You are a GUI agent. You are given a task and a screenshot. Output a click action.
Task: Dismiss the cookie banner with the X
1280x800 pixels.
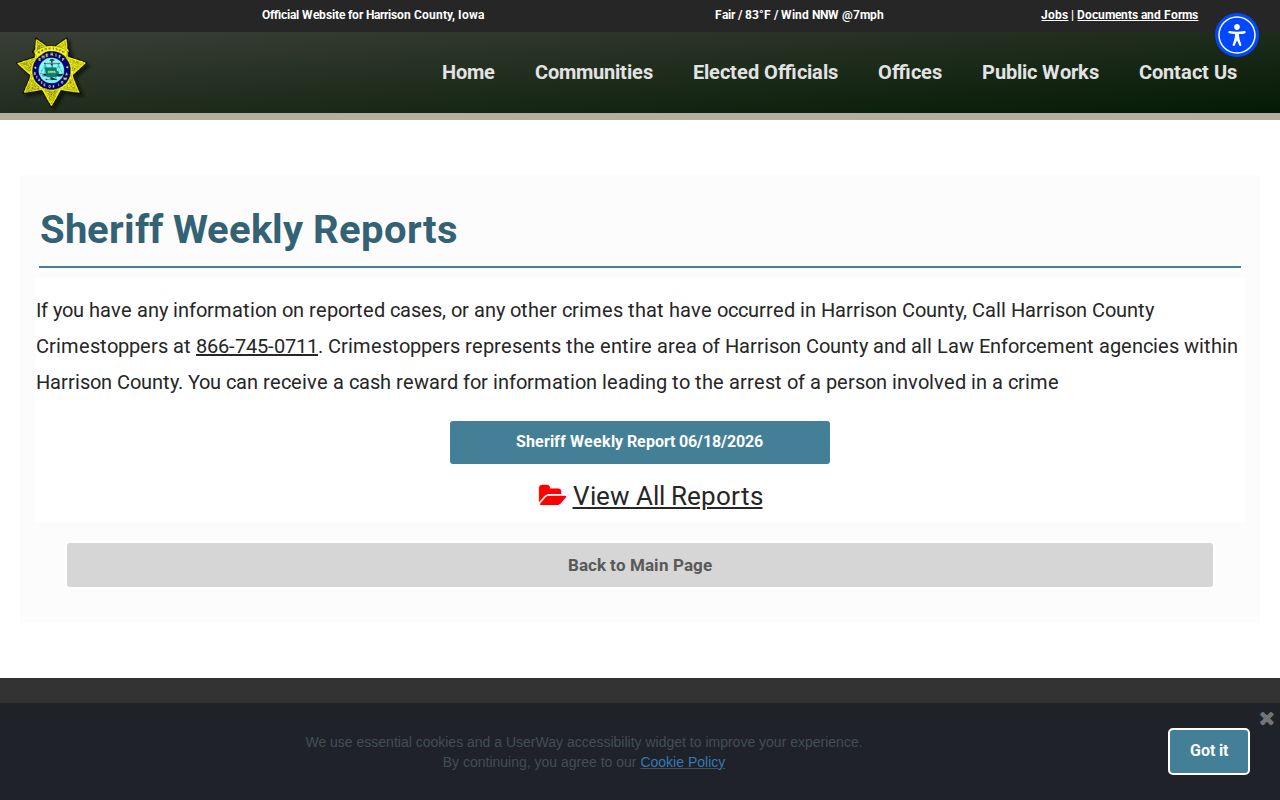pos(1266,718)
